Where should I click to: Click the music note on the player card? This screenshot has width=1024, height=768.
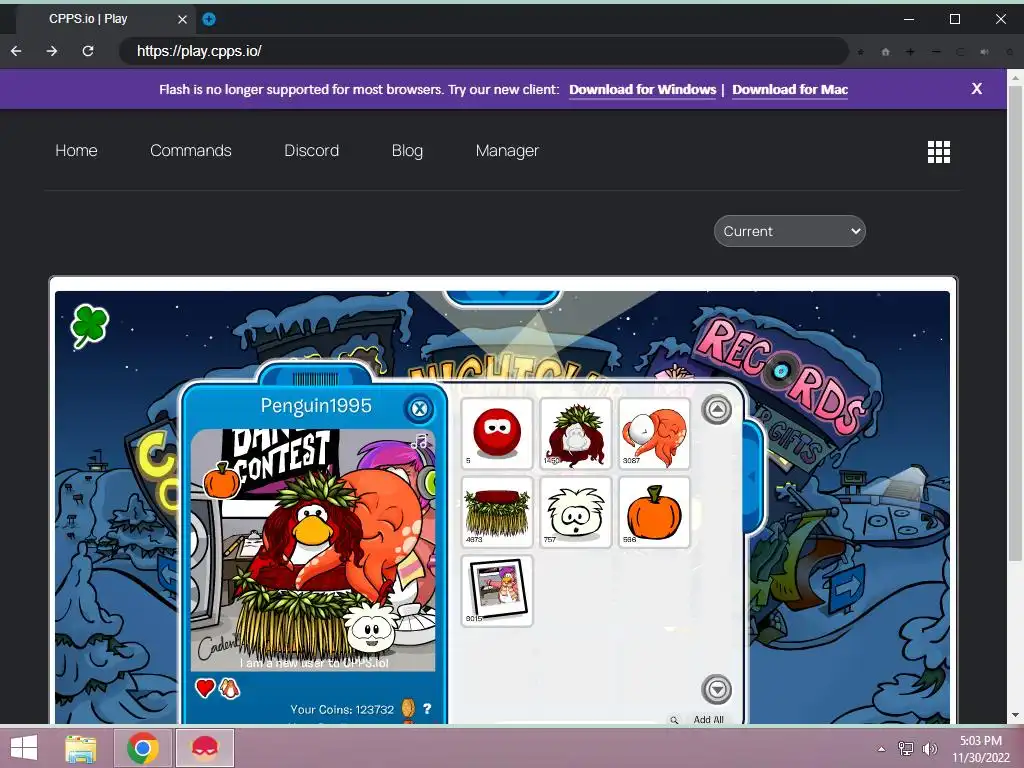coord(420,441)
